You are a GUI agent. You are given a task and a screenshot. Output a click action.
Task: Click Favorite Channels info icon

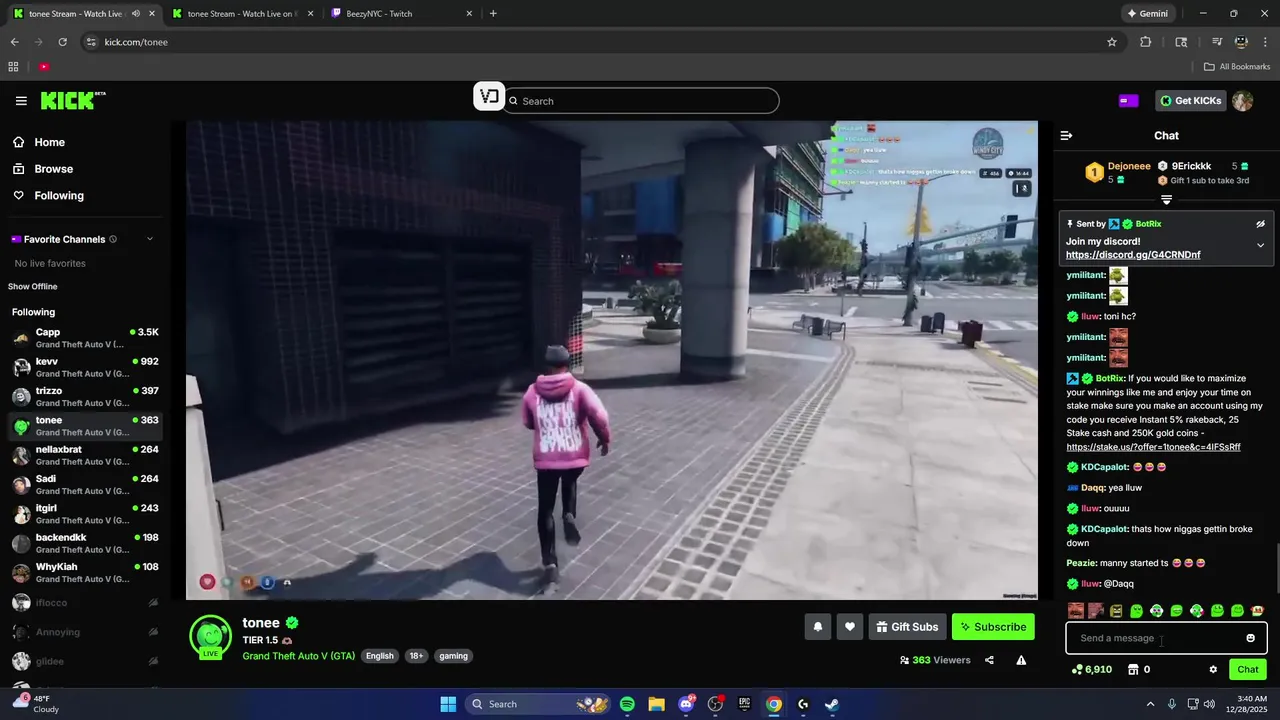(113, 239)
